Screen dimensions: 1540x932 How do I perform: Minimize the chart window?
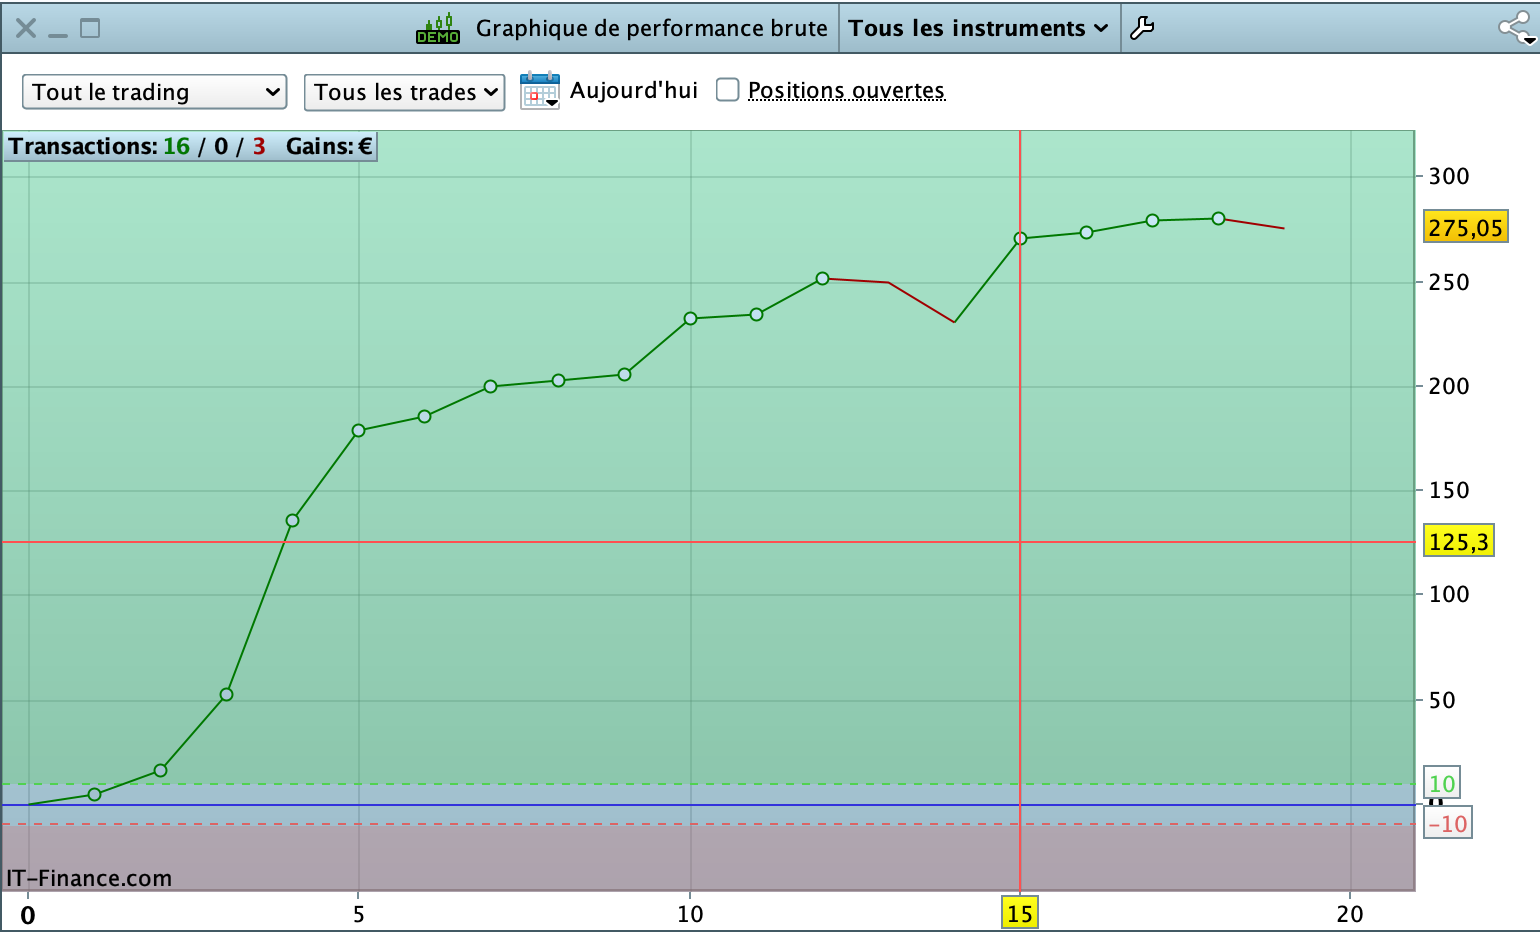(x=58, y=28)
